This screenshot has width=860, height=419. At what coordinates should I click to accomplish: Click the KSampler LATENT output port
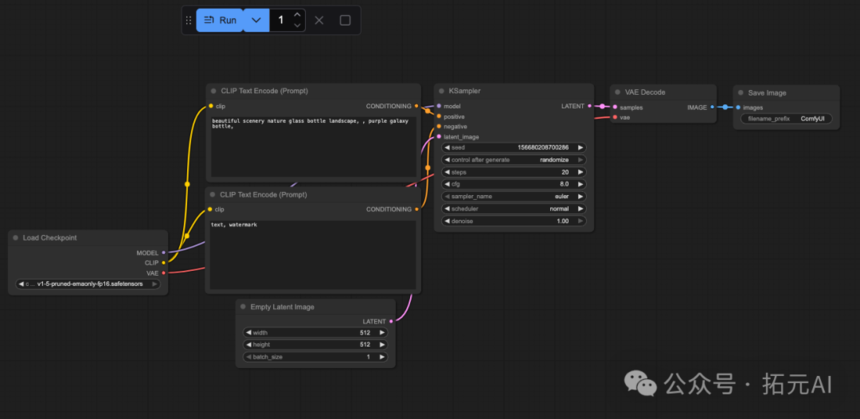[590, 106]
